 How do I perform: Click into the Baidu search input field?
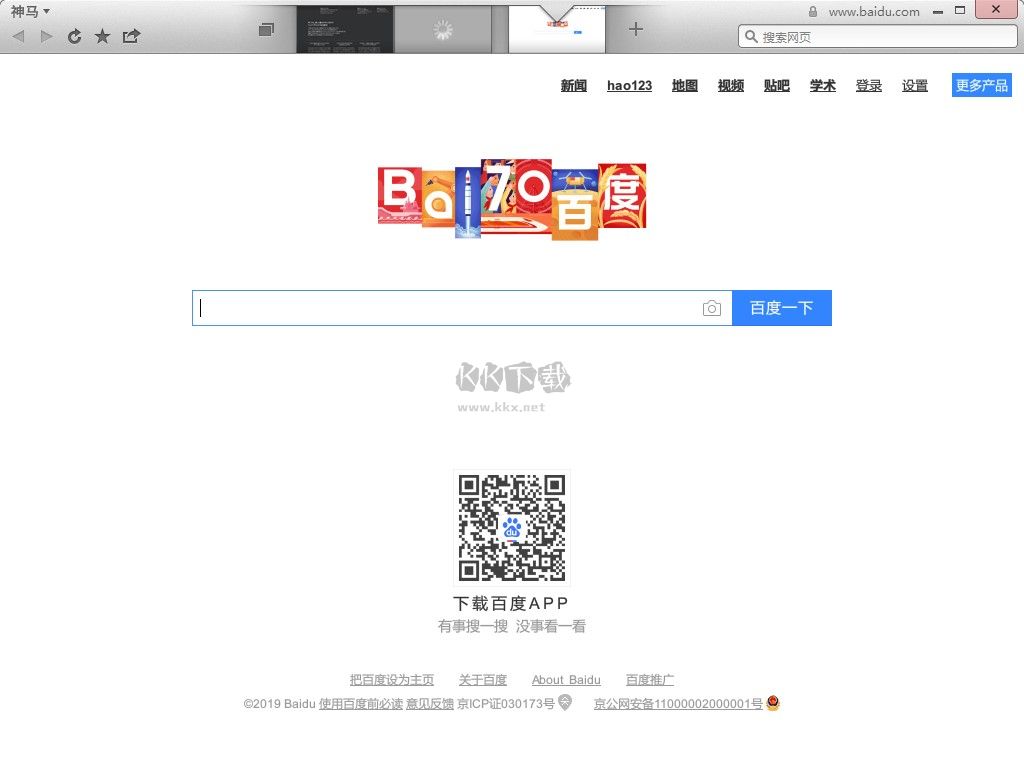(x=450, y=308)
